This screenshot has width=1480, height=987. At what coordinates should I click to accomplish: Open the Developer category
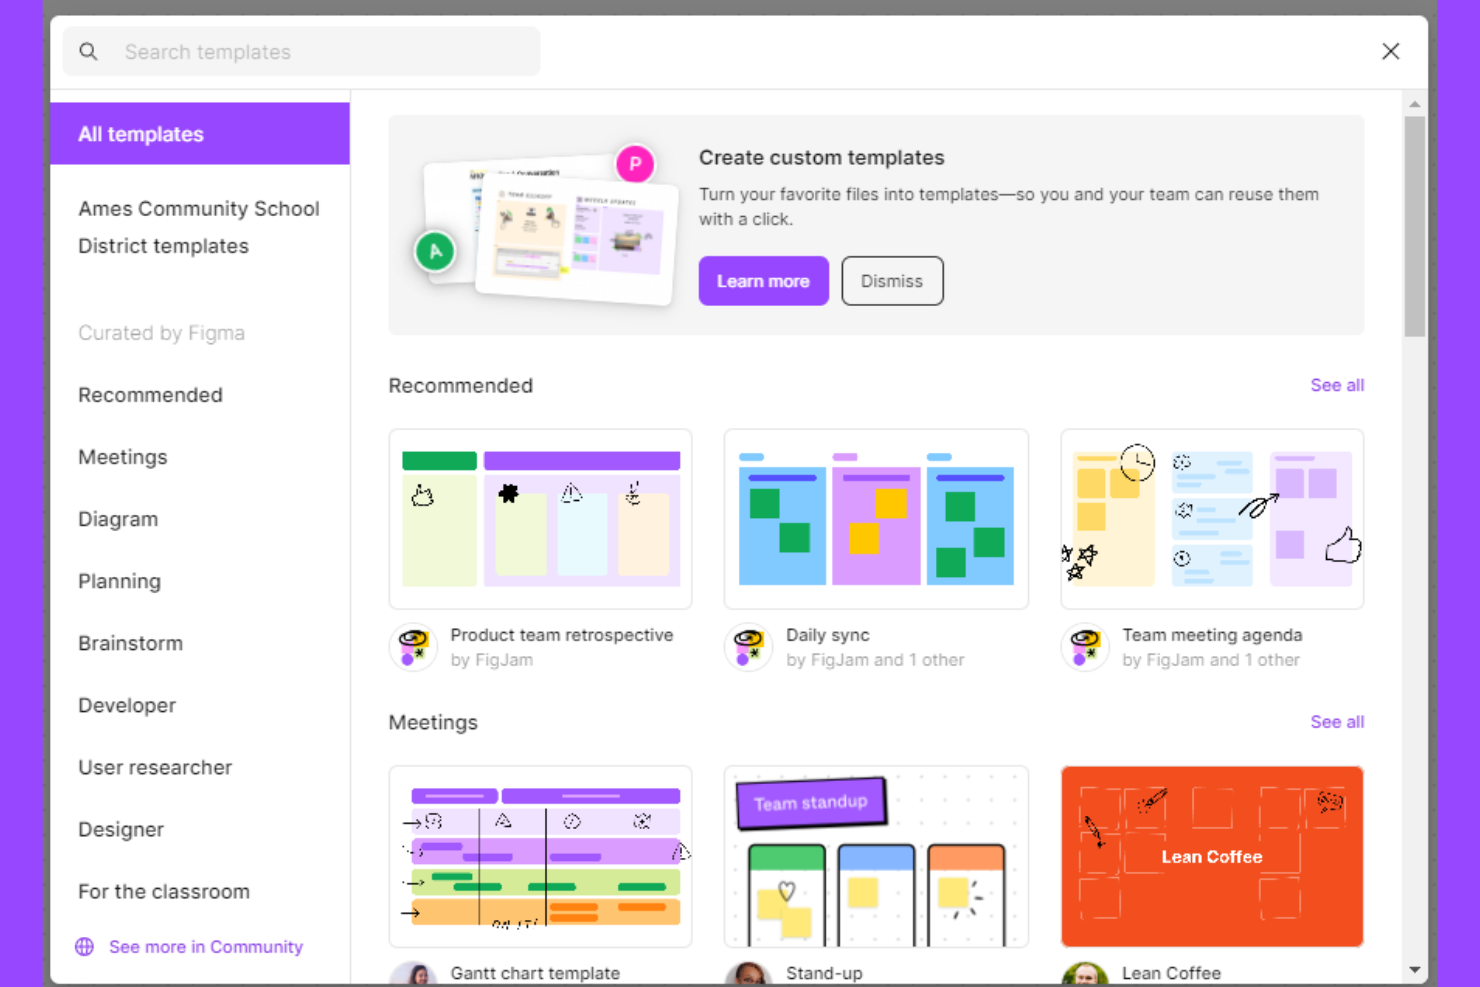[x=127, y=705]
